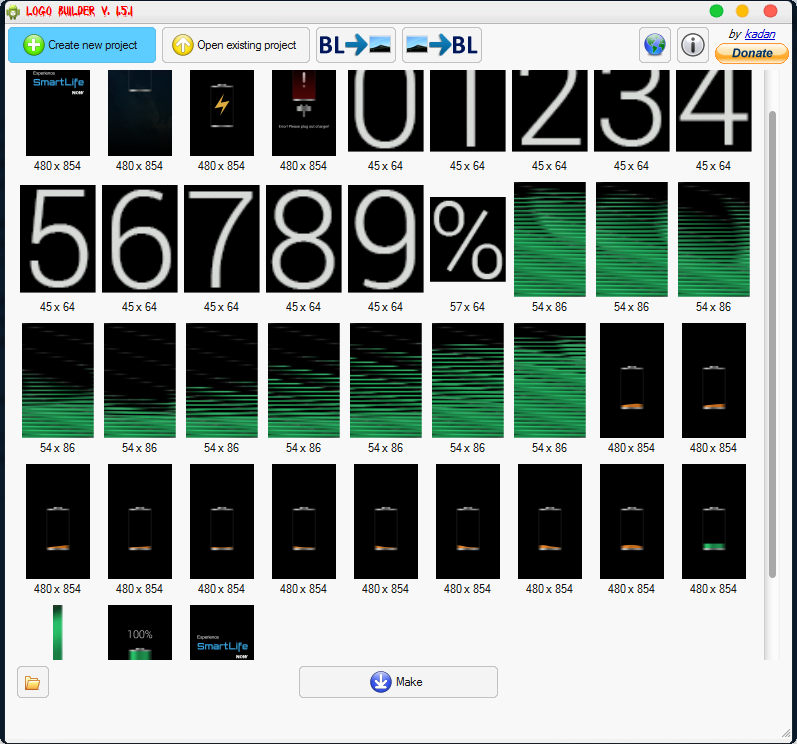This screenshot has width=797, height=744.
Task: Select the digit 7 thumbnail
Action: 222,239
